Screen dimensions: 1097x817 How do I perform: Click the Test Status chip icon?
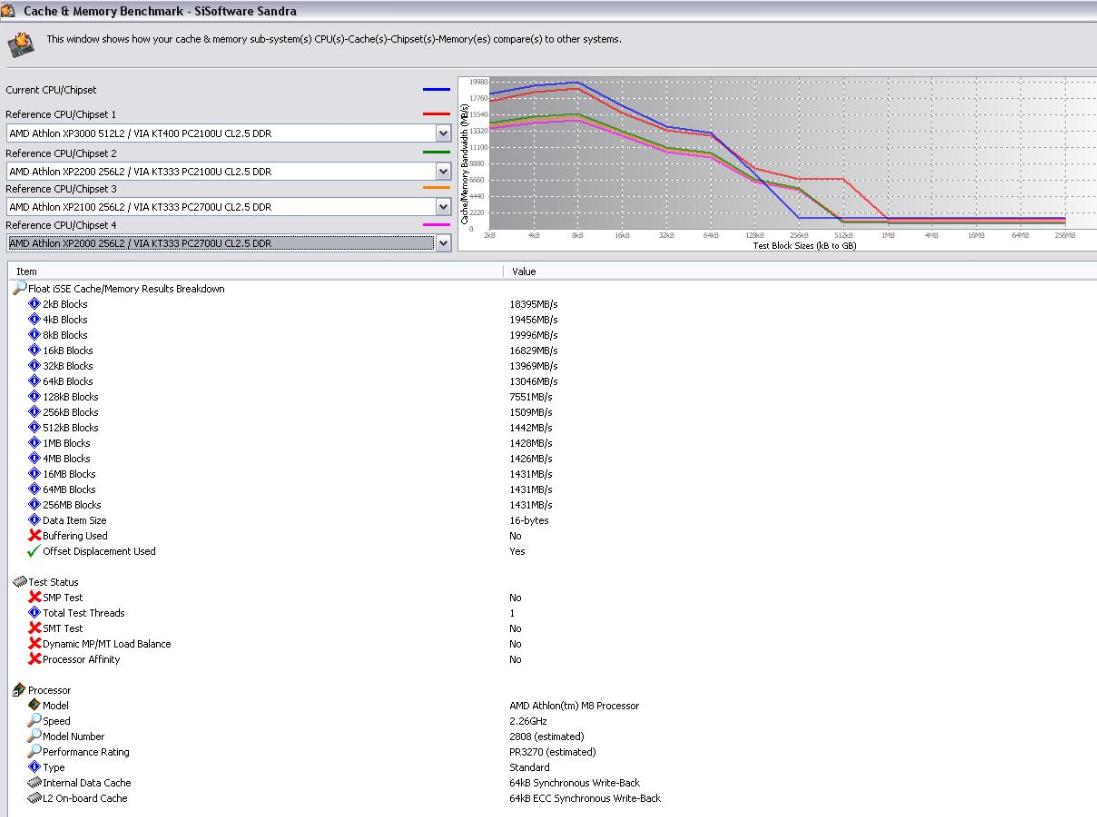[20, 581]
